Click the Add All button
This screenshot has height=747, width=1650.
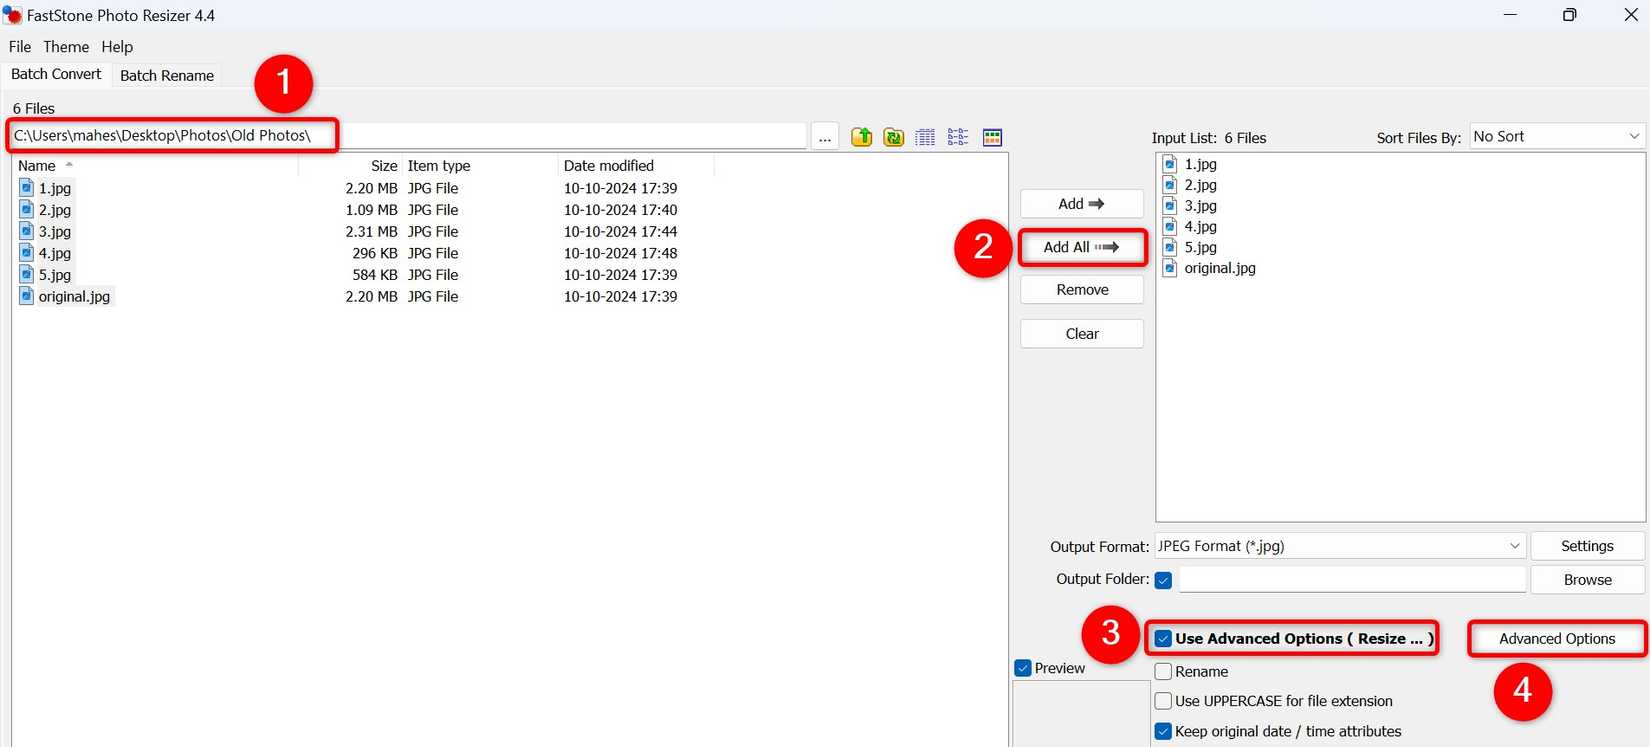(x=1082, y=247)
